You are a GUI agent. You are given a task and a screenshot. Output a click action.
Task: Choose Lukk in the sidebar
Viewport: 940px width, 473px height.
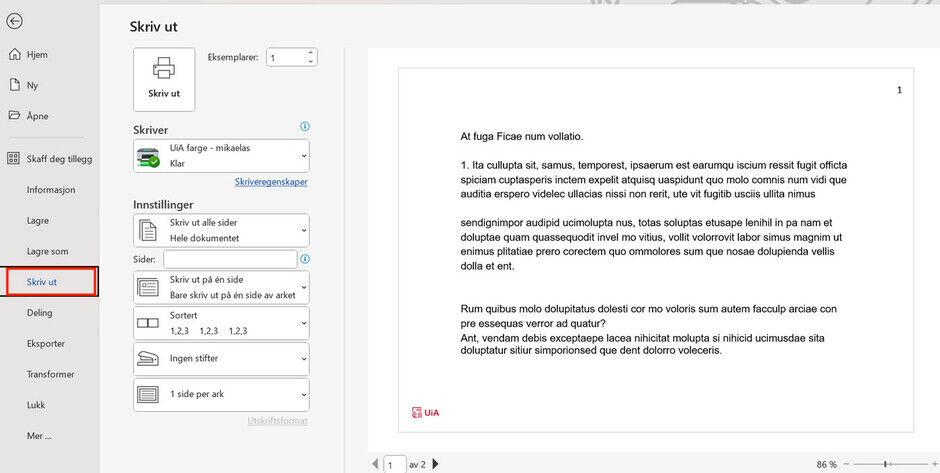(36, 405)
